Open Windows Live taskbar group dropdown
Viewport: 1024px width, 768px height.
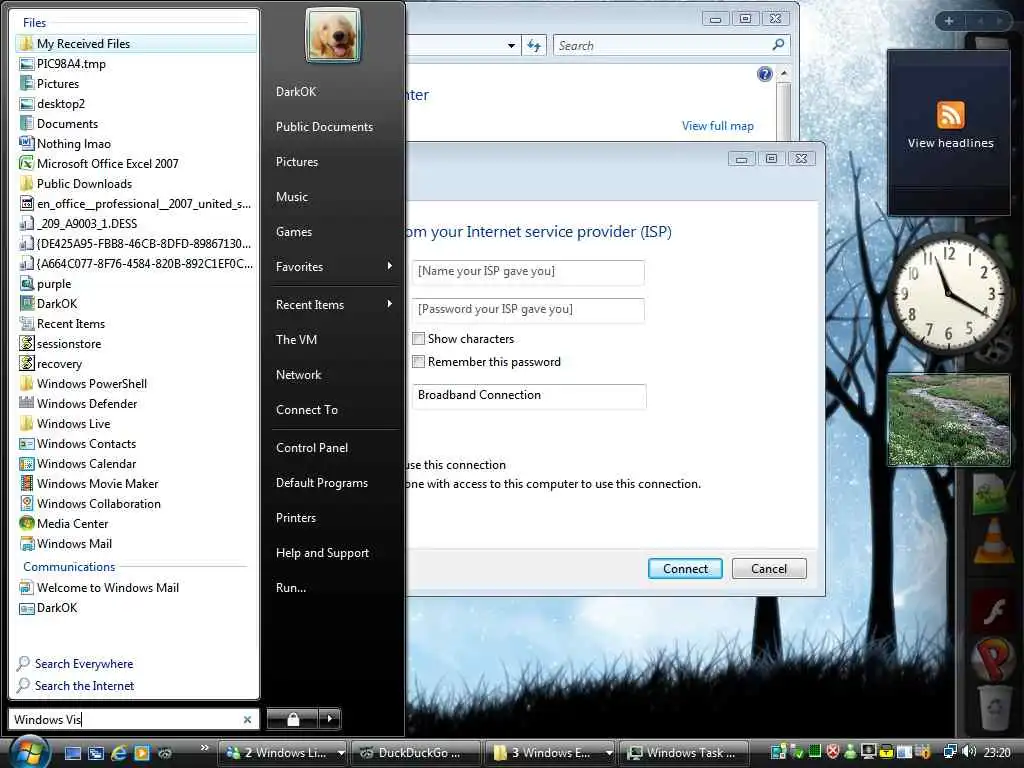click(340, 753)
